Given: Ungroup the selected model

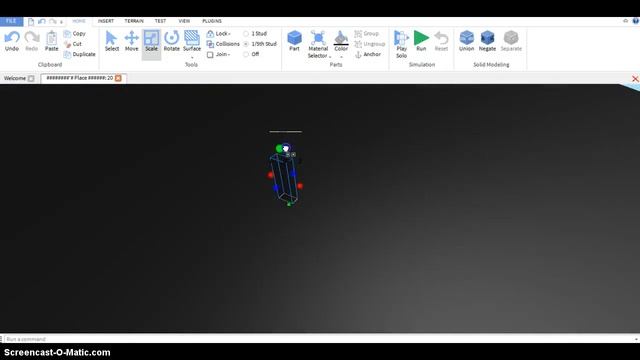Looking at the screenshot, I should [x=369, y=44].
